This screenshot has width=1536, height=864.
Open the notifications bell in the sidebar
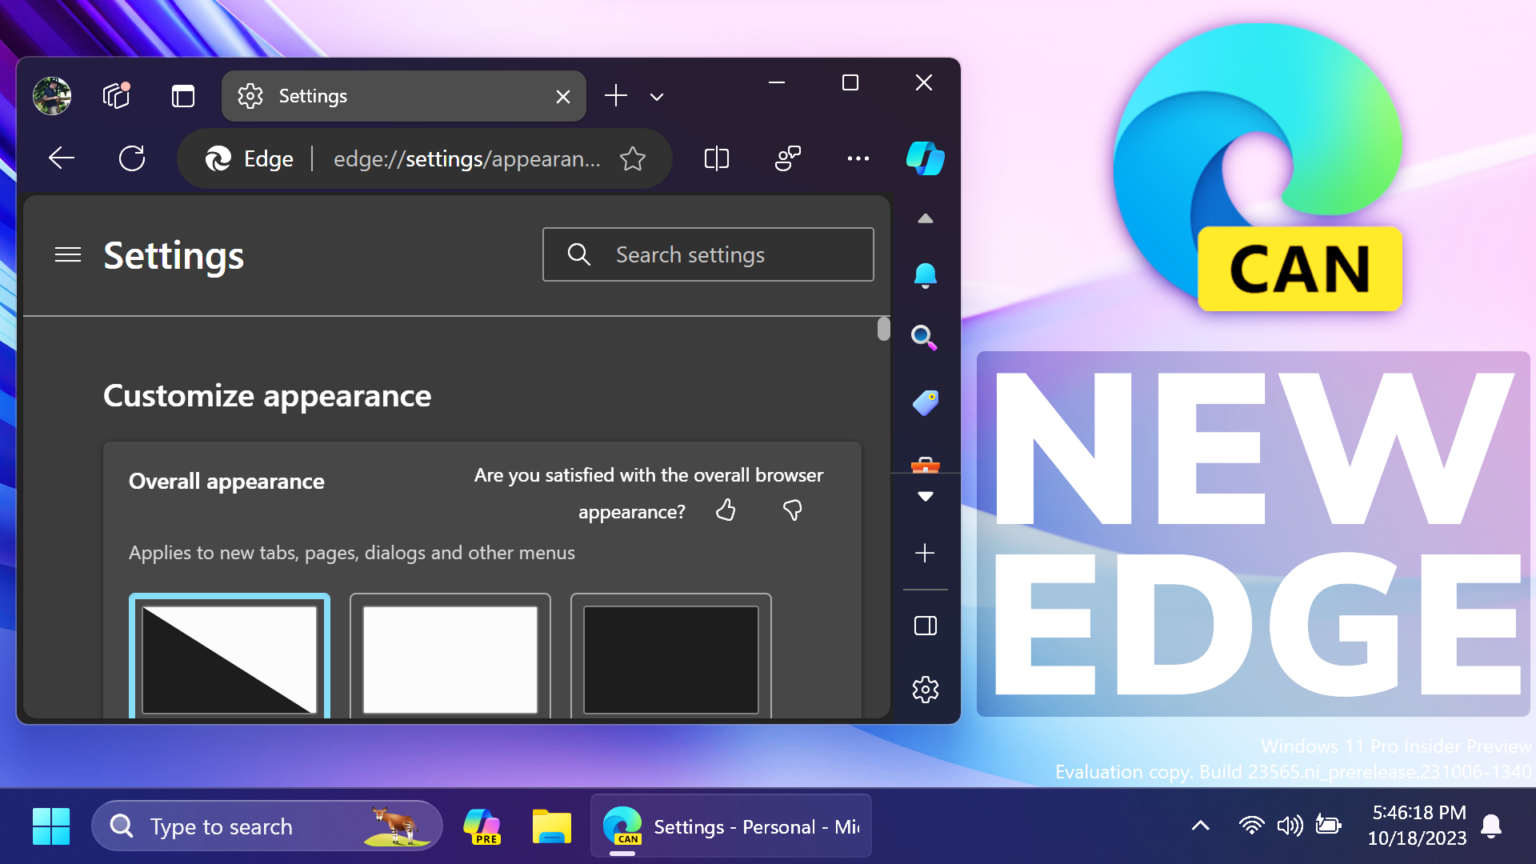(925, 275)
